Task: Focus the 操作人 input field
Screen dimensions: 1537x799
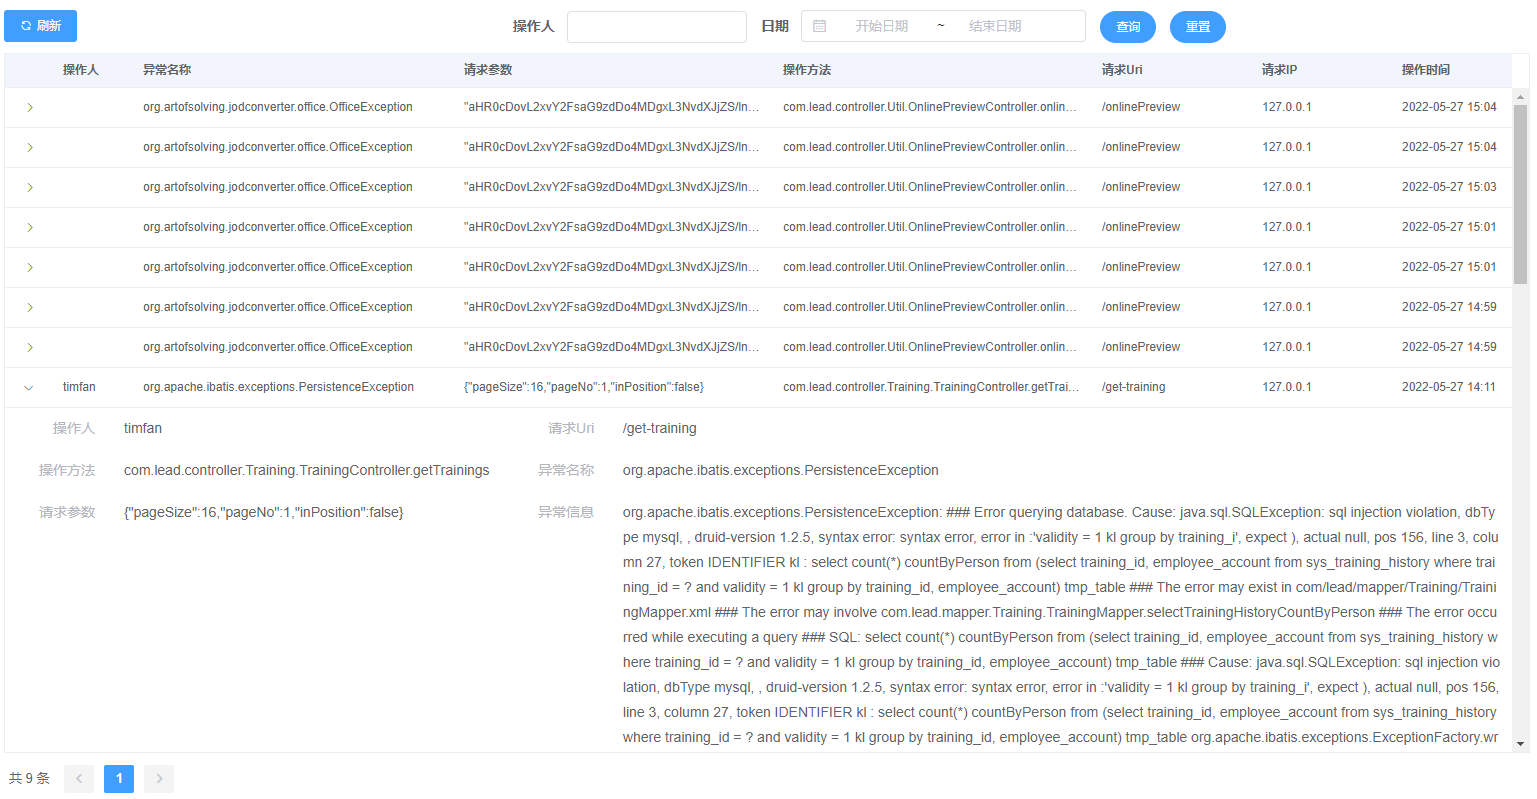Action: coord(657,27)
